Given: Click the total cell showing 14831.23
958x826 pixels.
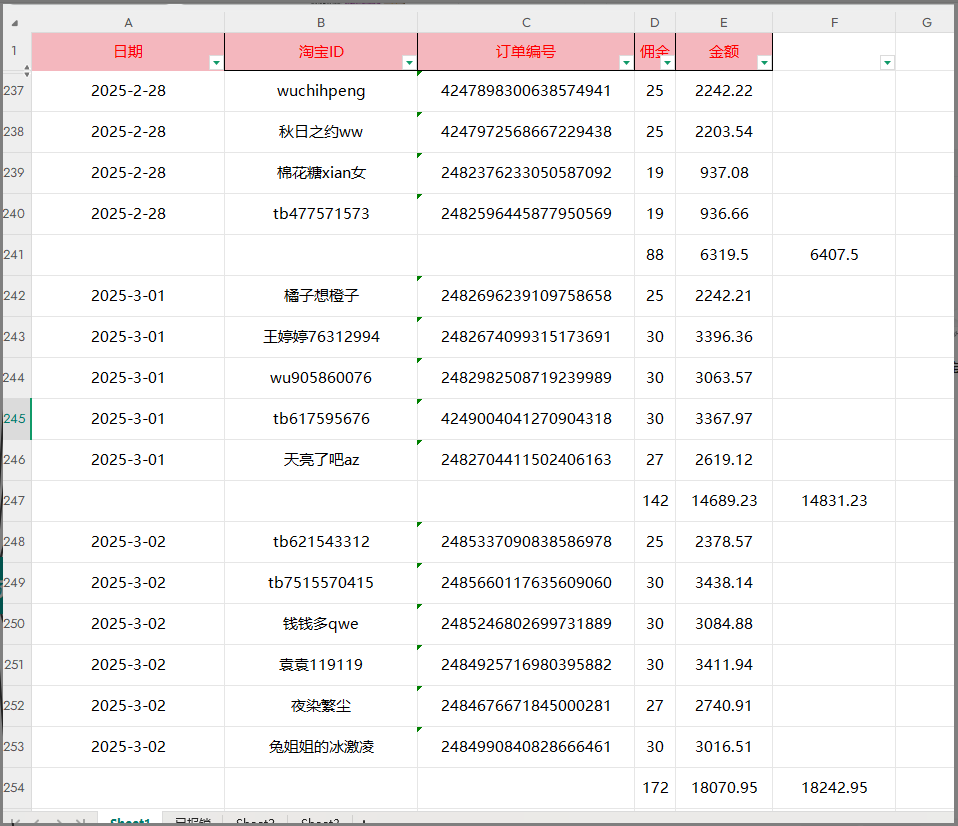Looking at the screenshot, I should click(834, 501).
